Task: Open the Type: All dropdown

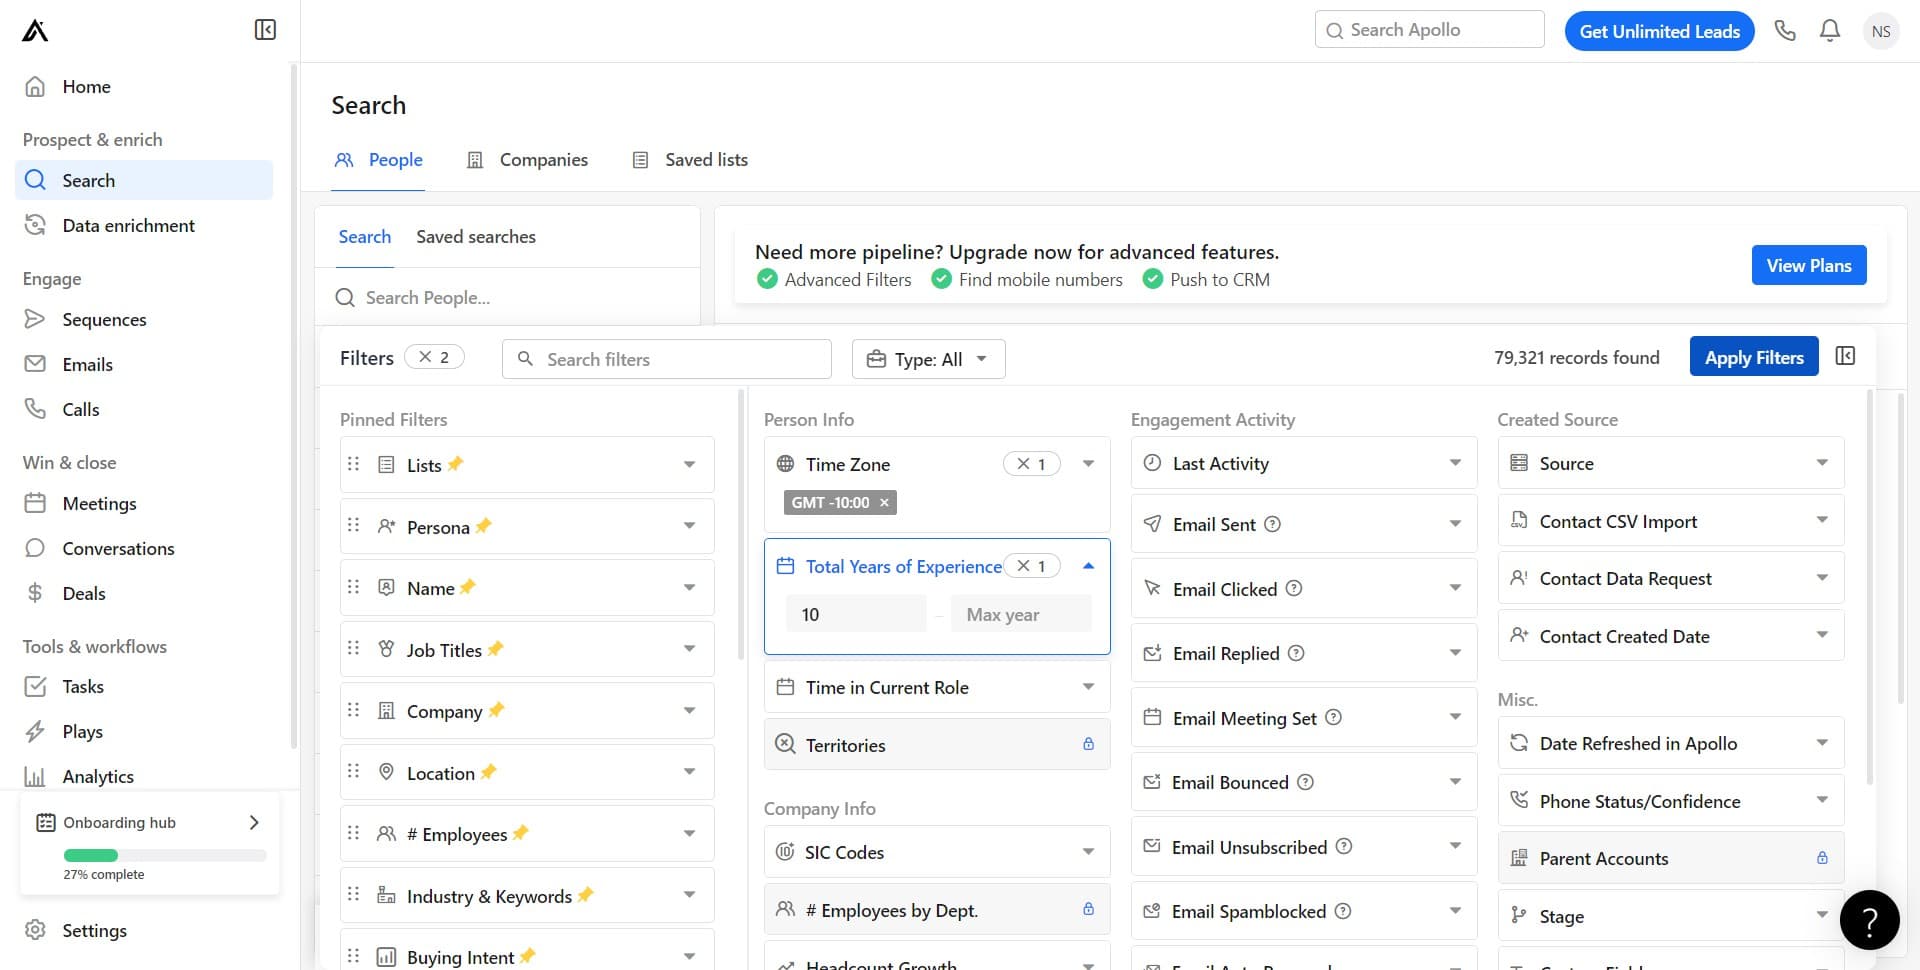Action: (x=928, y=359)
